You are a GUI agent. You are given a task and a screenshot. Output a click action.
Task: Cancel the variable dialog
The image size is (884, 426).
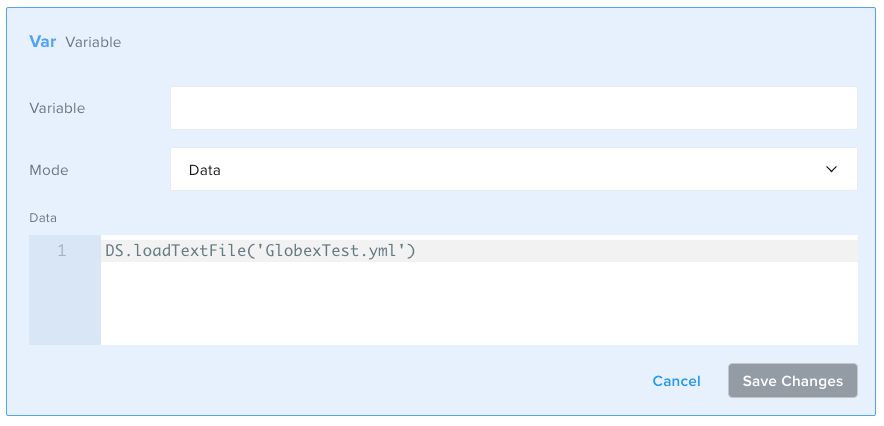(x=676, y=381)
